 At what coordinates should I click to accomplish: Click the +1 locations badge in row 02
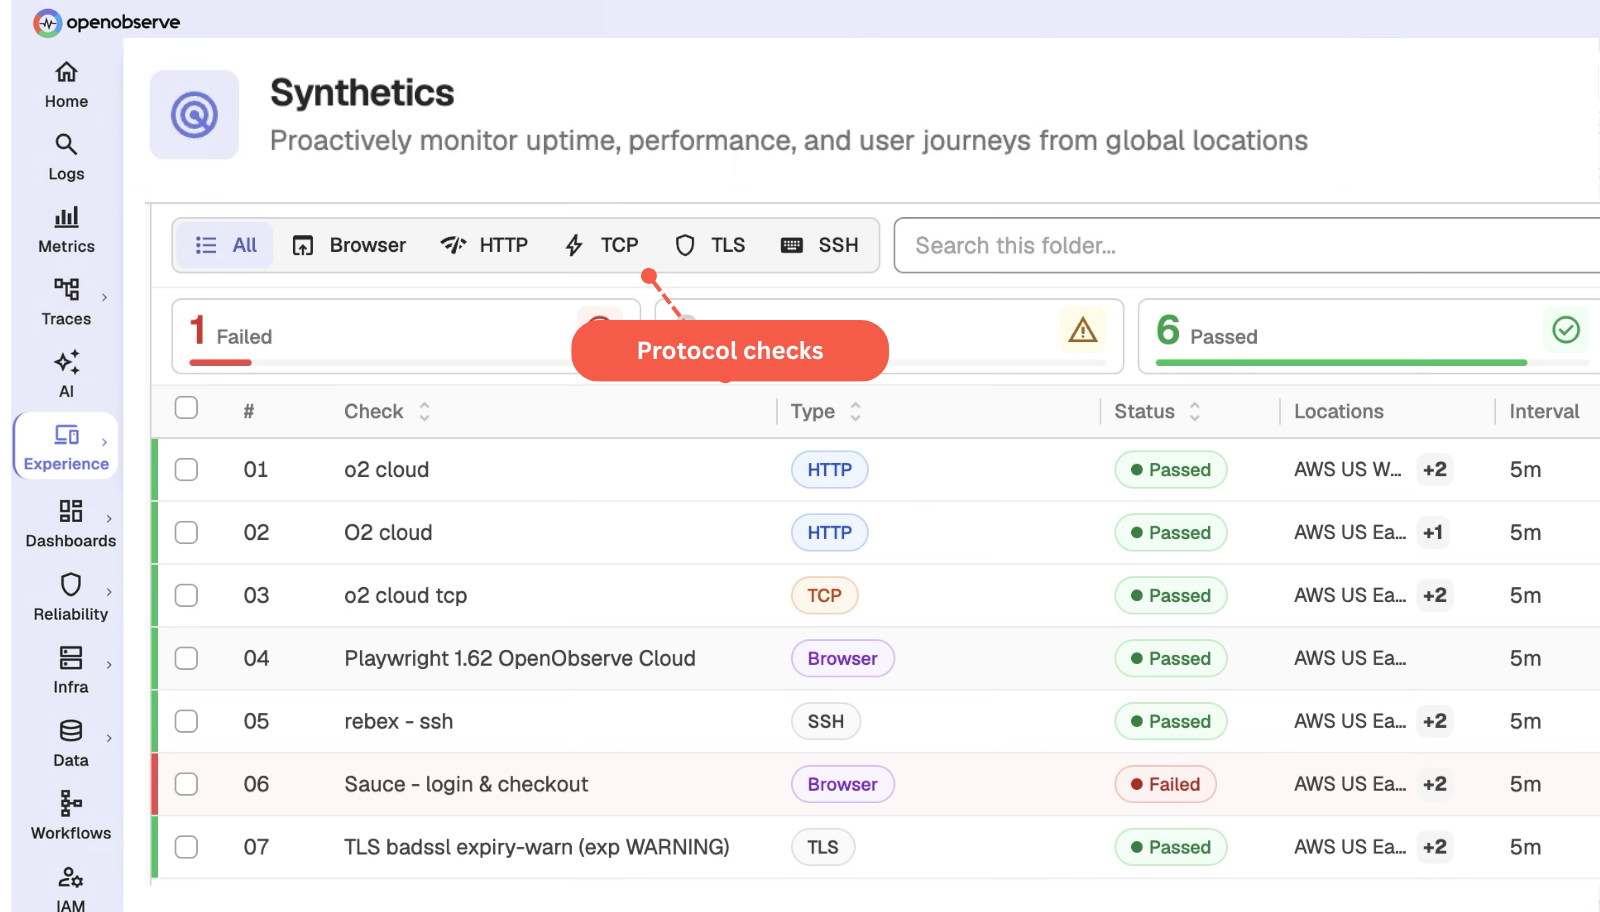click(1433, 533)
